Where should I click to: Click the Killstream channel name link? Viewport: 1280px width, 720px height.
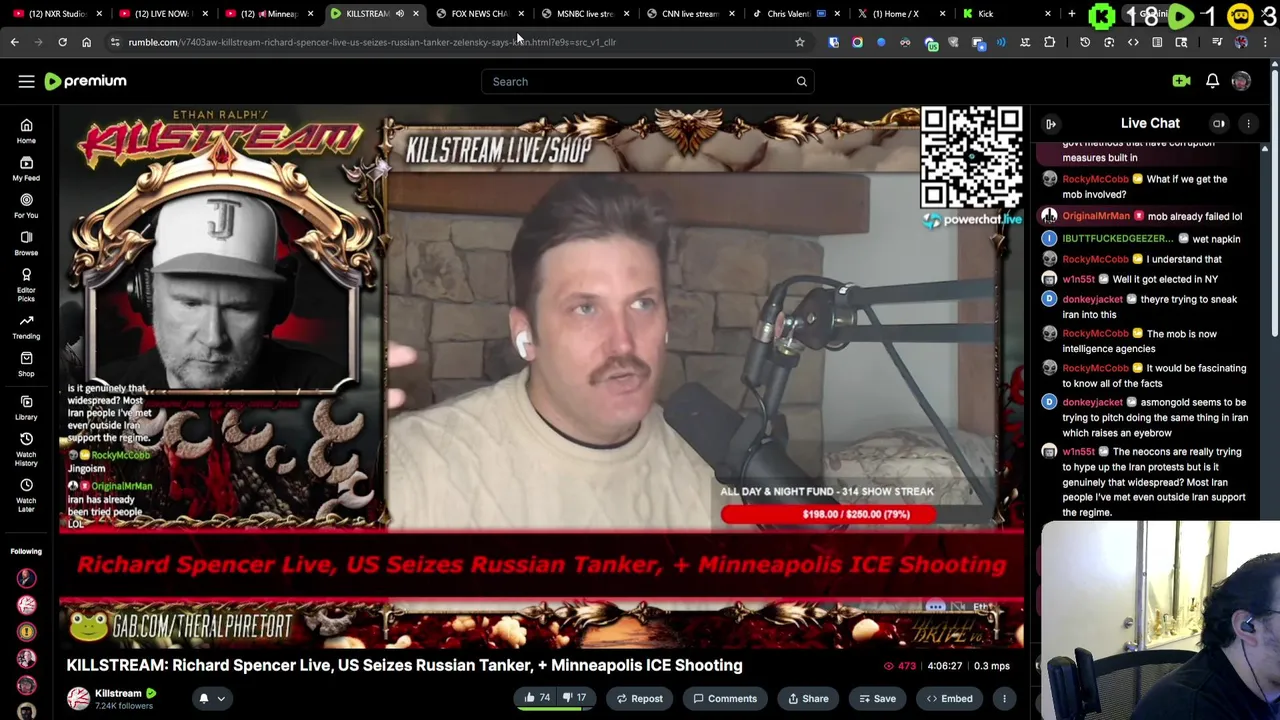(118, 693)
